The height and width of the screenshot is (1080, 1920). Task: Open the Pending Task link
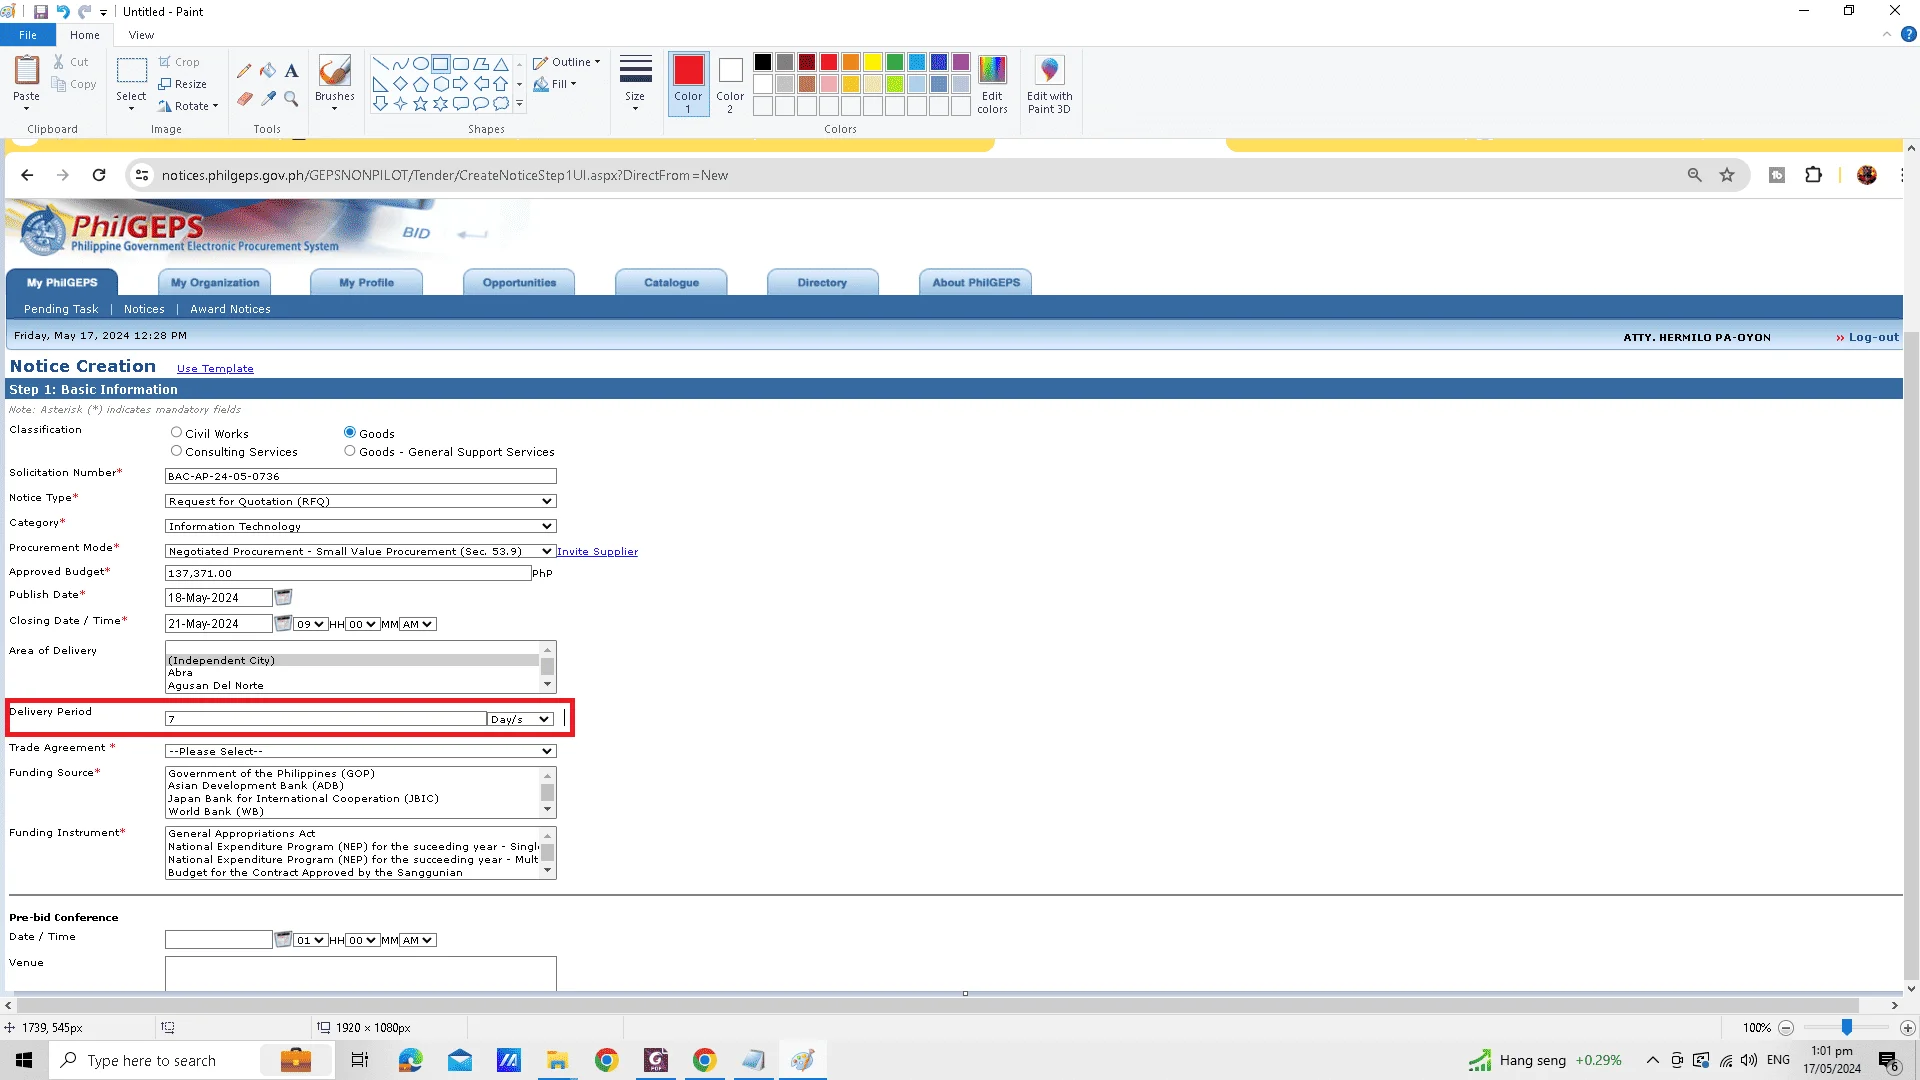tap(61, 309)
